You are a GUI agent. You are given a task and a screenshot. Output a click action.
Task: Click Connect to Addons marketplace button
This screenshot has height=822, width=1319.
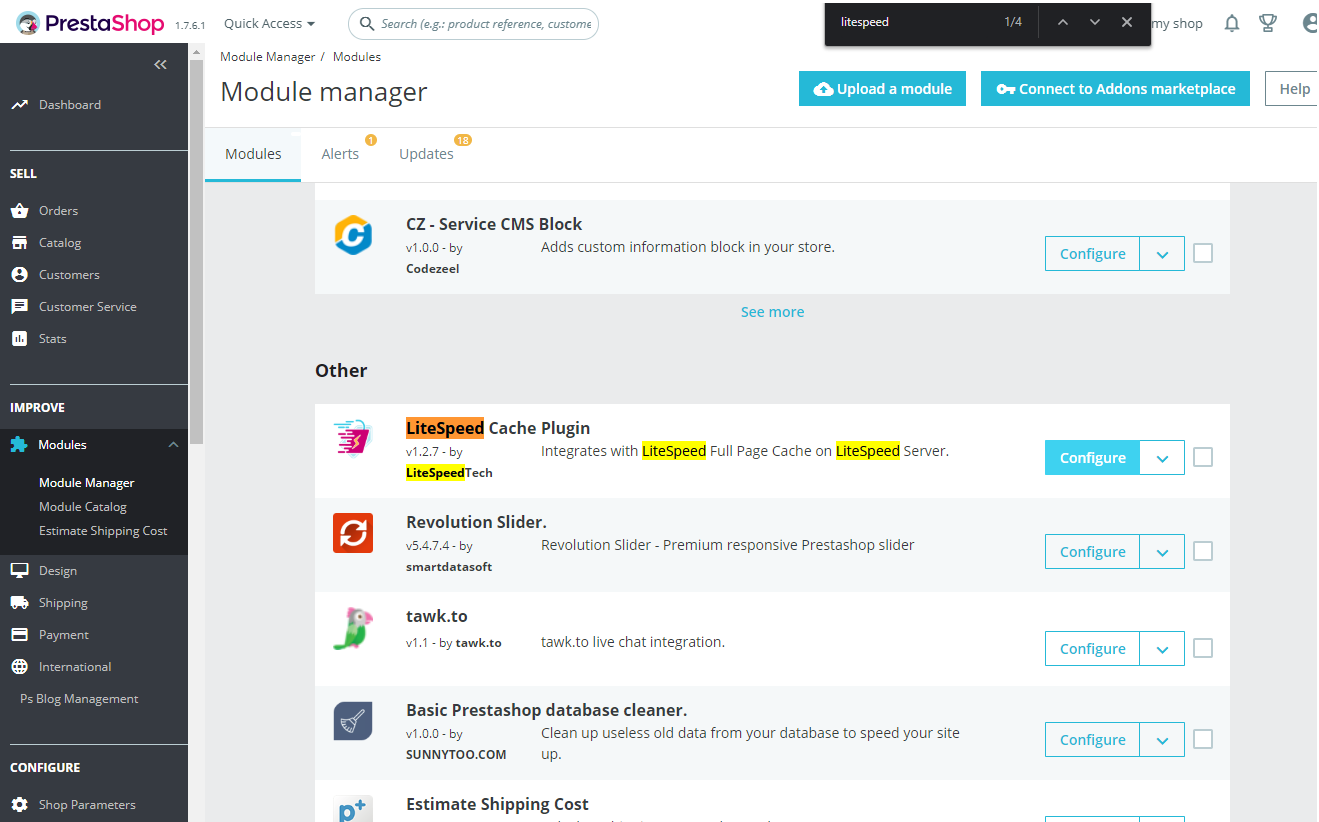pos(1115,89)
